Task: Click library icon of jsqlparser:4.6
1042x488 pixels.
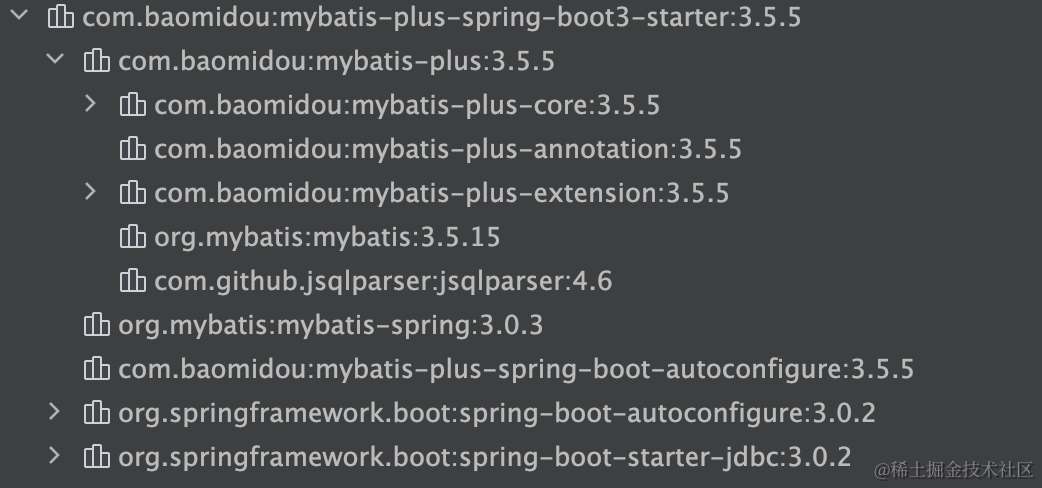Action: pos(133,280)
